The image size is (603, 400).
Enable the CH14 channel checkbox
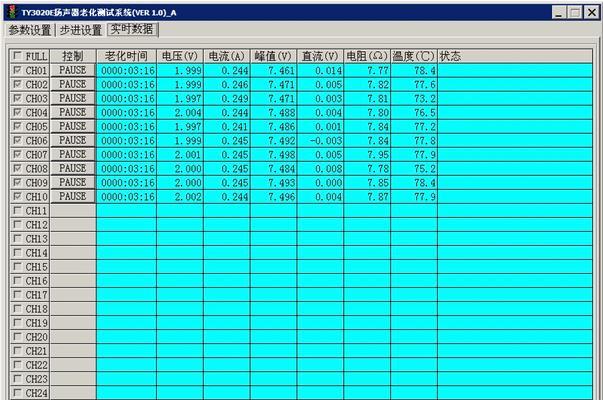(x=17, y=252)
